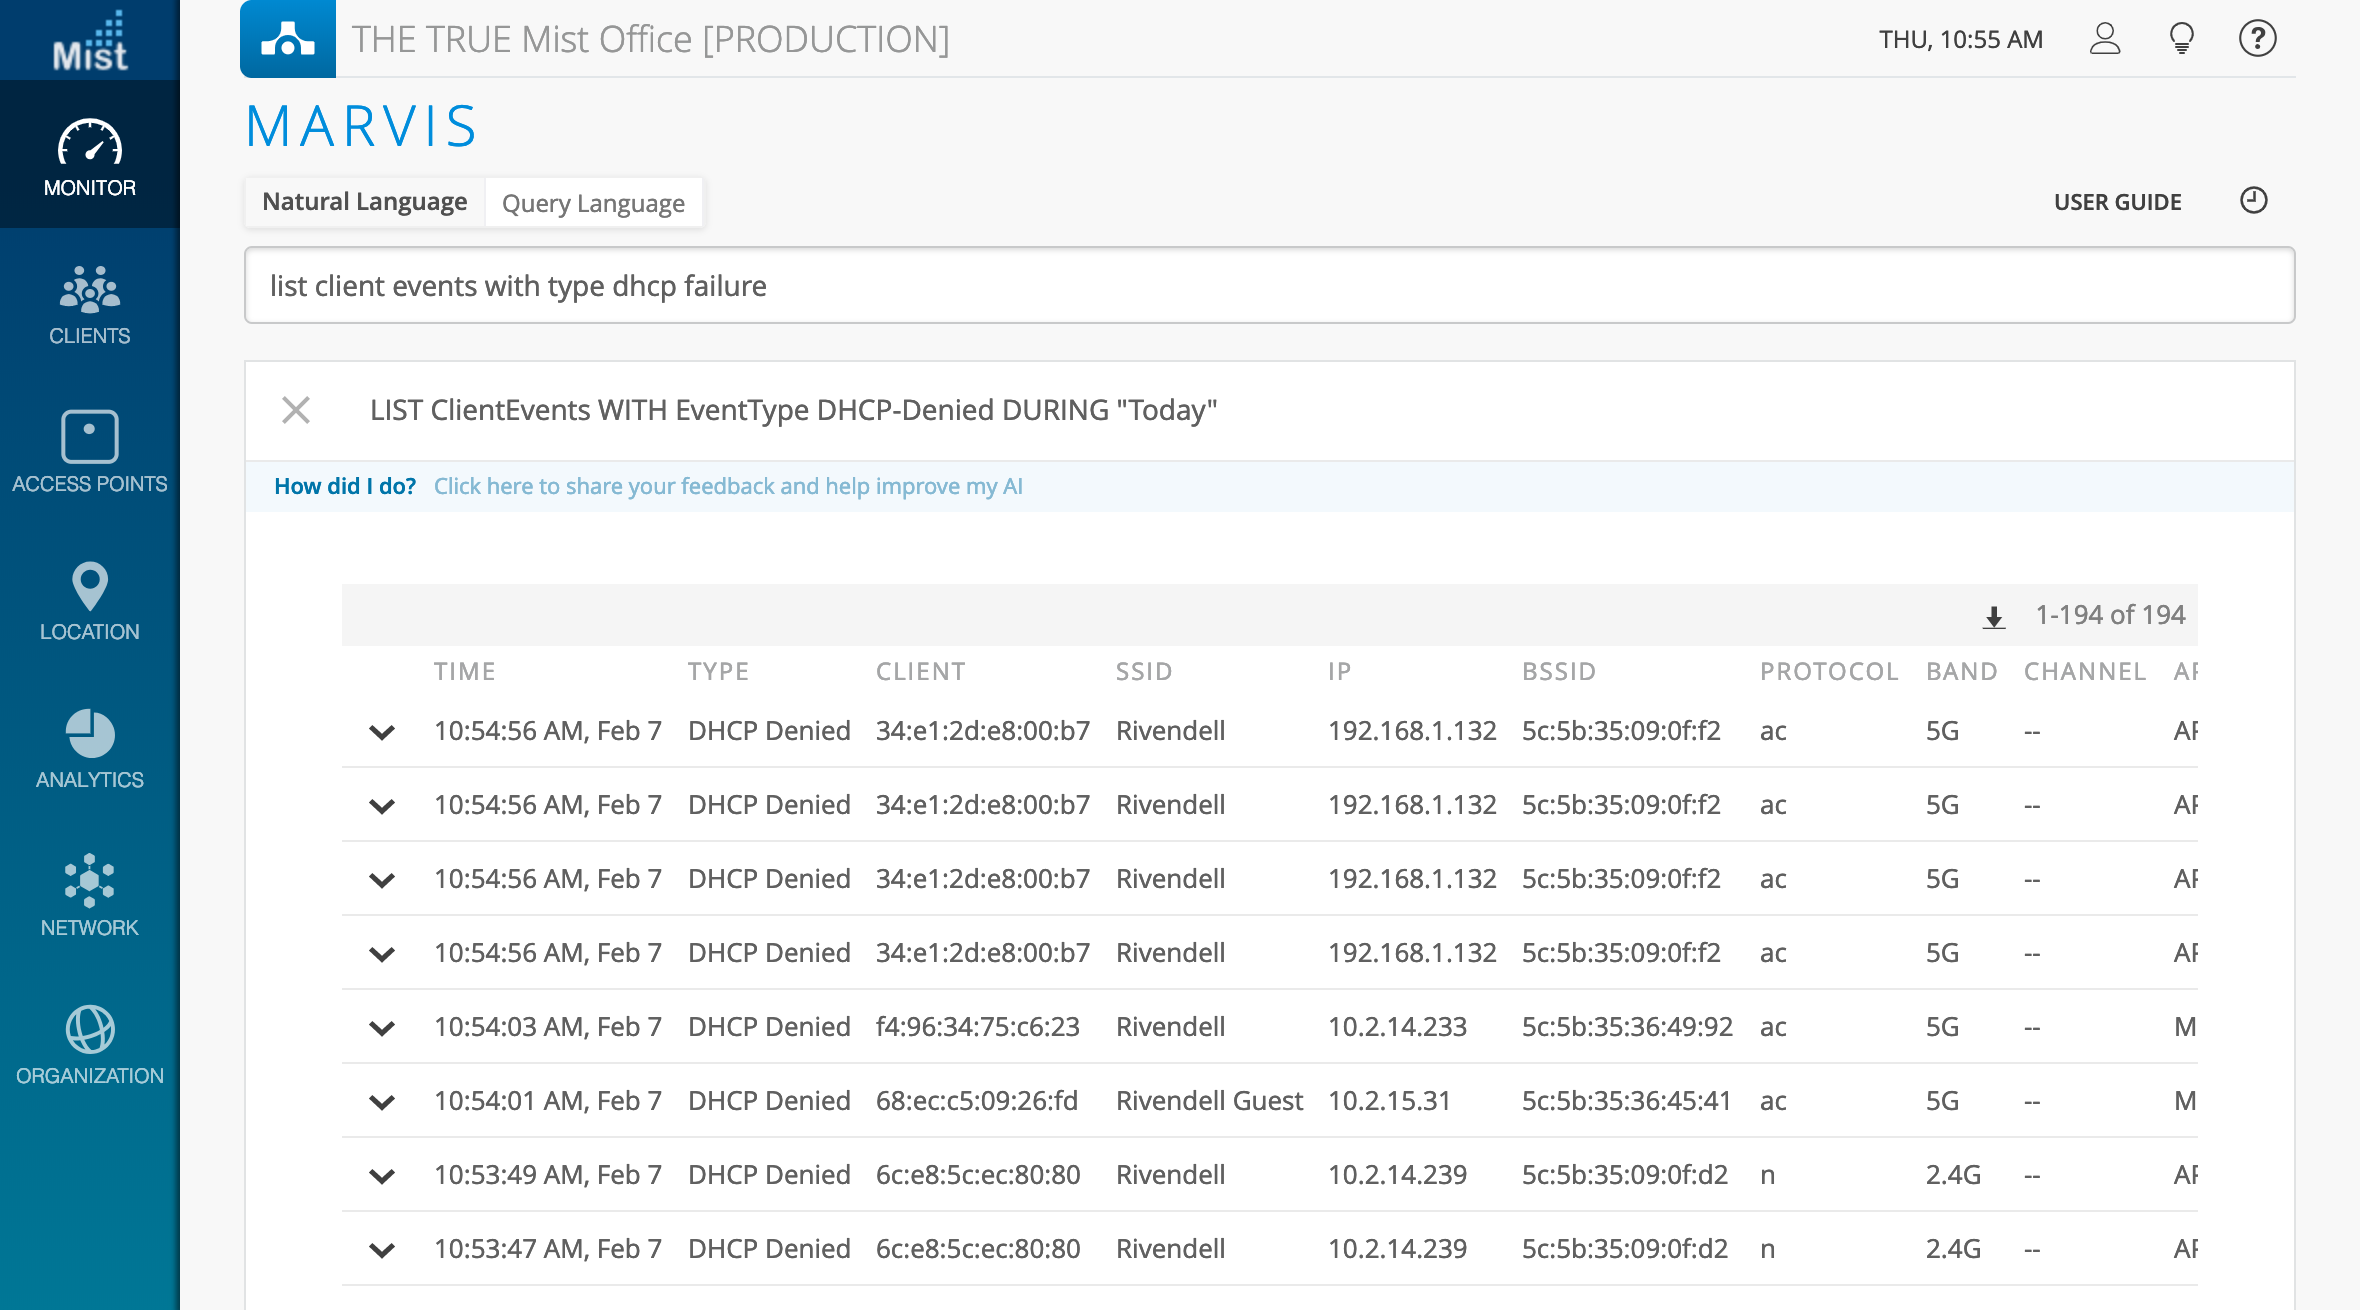Expand the 10:54:03 AM event row
This screenshot has width=2360, height=1310.
click(382, 1028)
